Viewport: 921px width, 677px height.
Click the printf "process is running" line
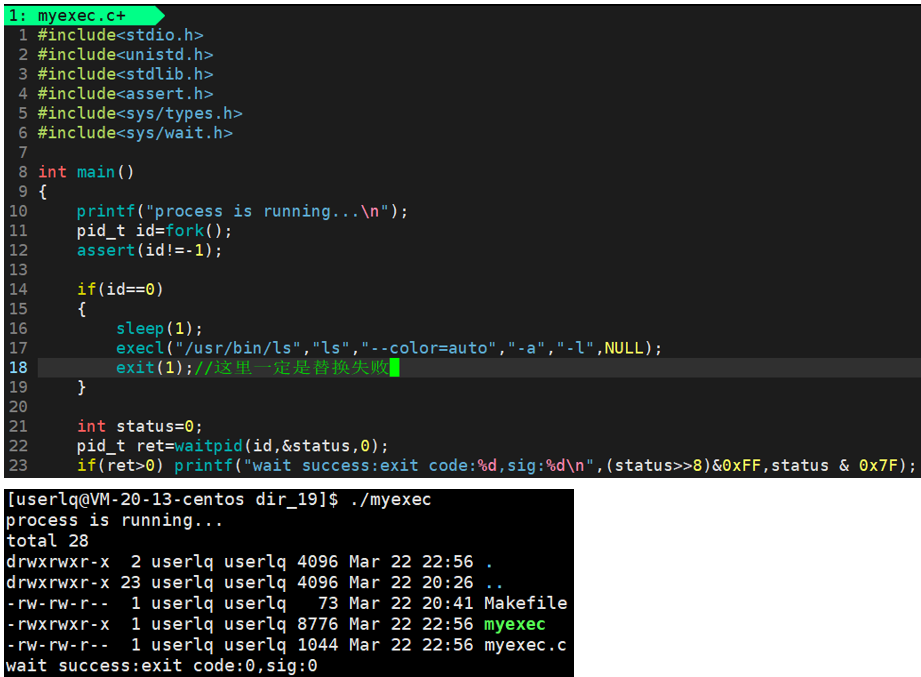(242, 211)
